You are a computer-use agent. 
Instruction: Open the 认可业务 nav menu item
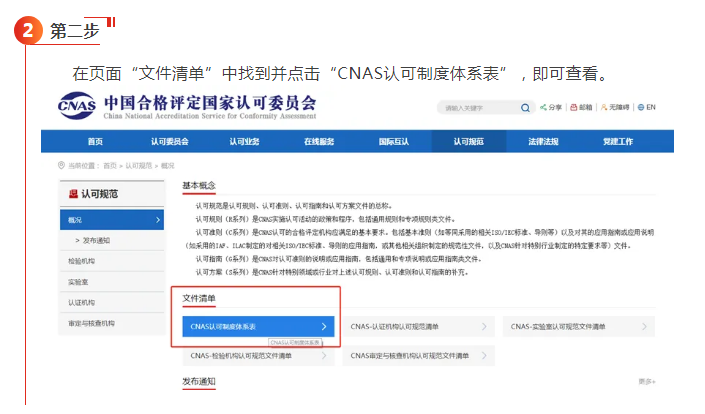[244, 142]
